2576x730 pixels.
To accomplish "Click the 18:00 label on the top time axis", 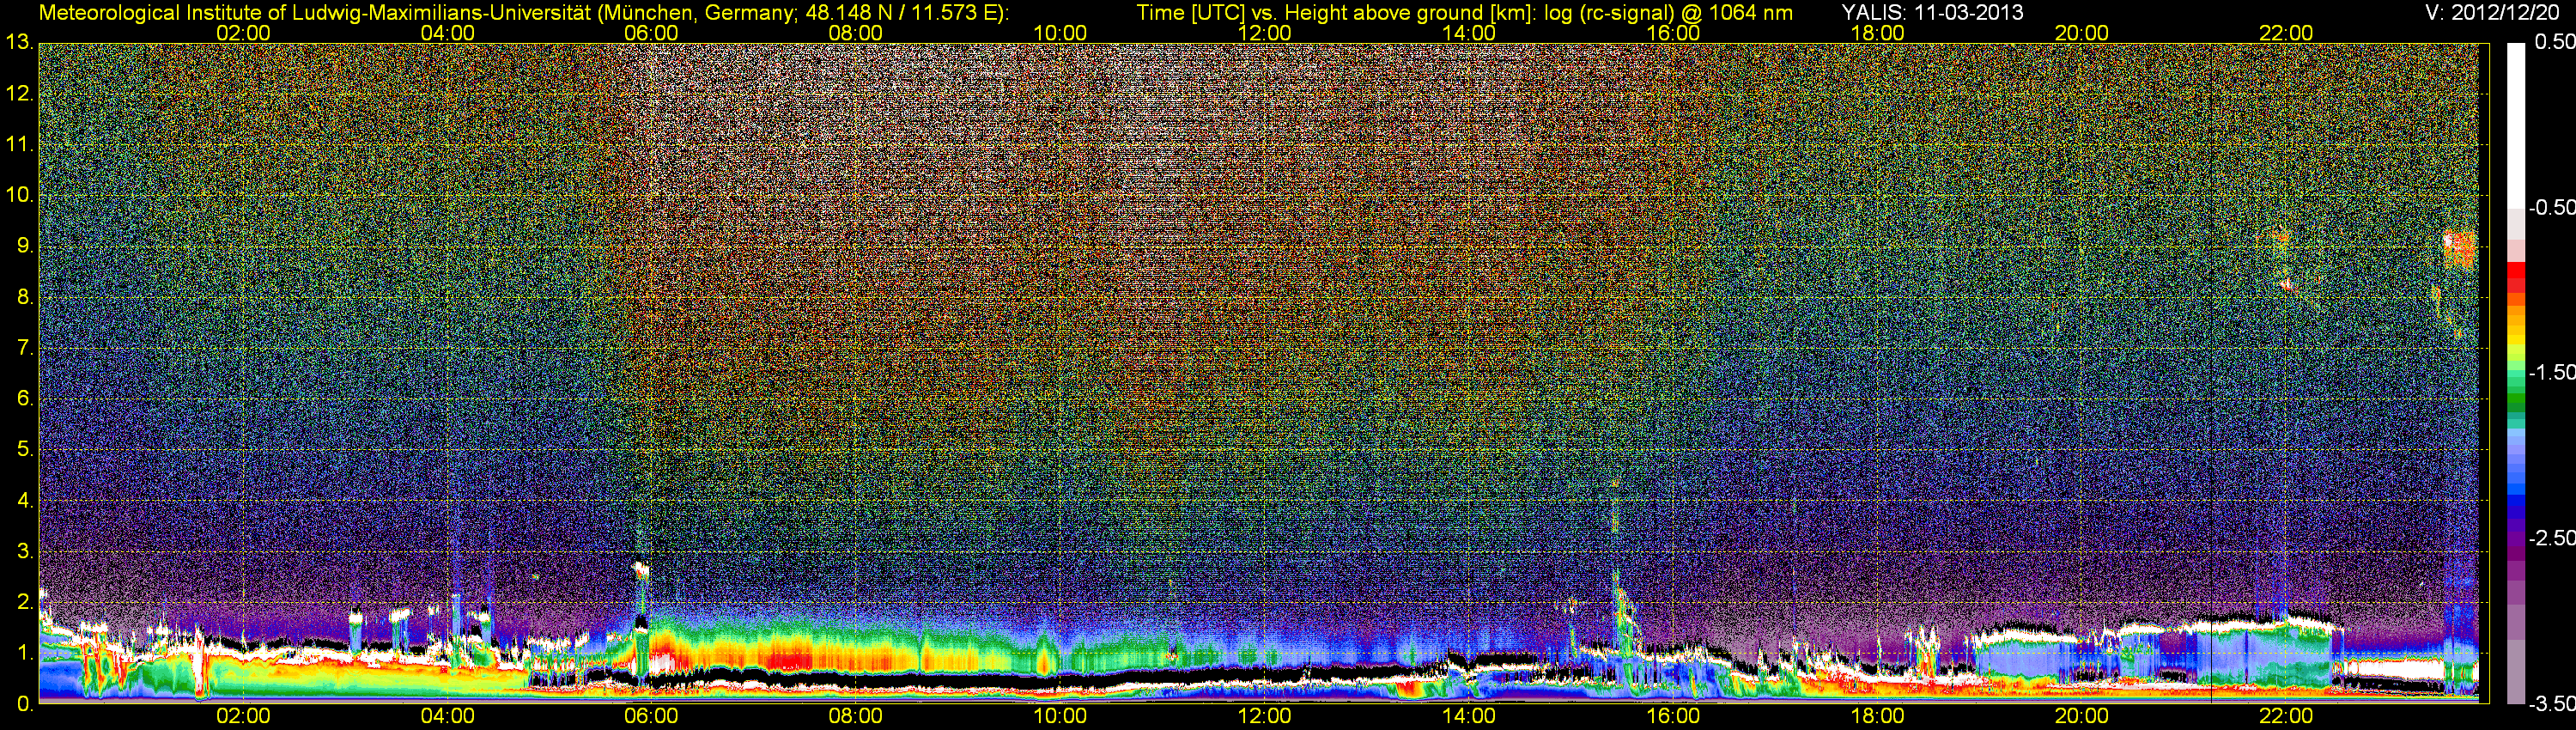I will (1878, 33).
